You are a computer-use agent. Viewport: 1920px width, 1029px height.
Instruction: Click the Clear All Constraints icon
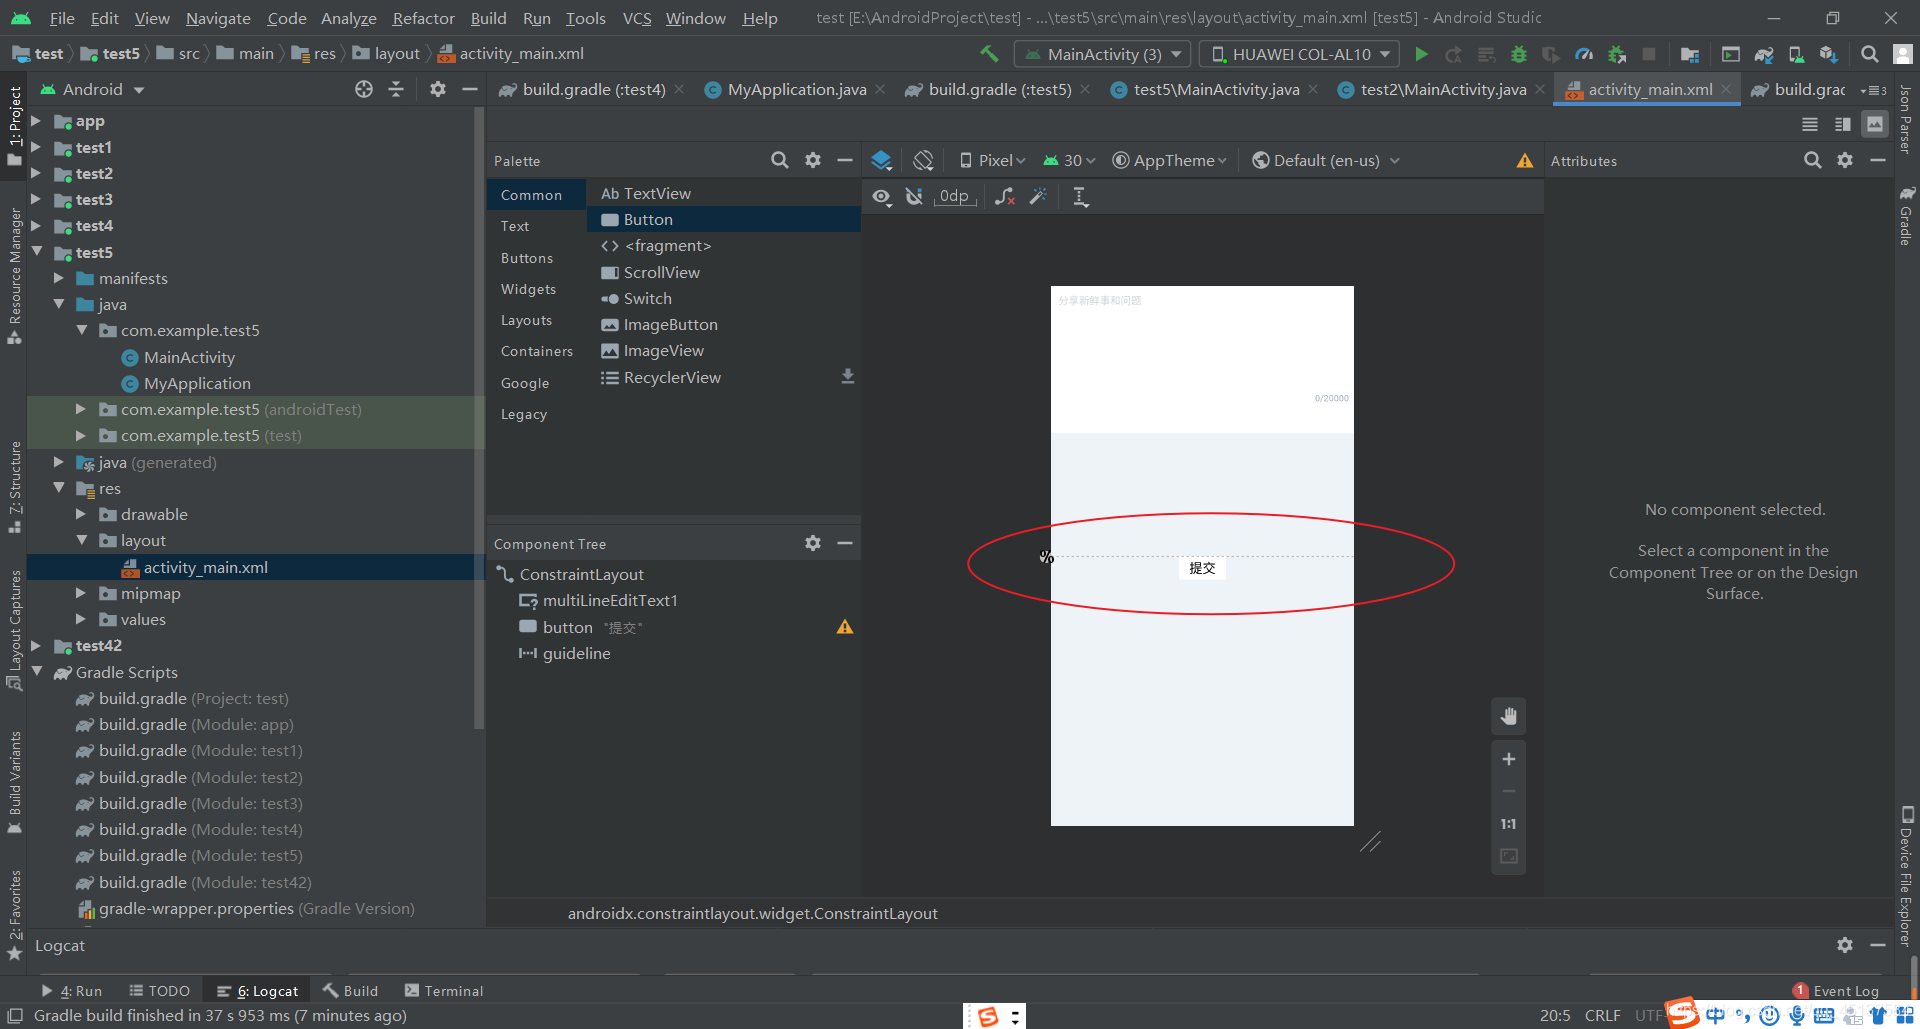pos(1005,196)
